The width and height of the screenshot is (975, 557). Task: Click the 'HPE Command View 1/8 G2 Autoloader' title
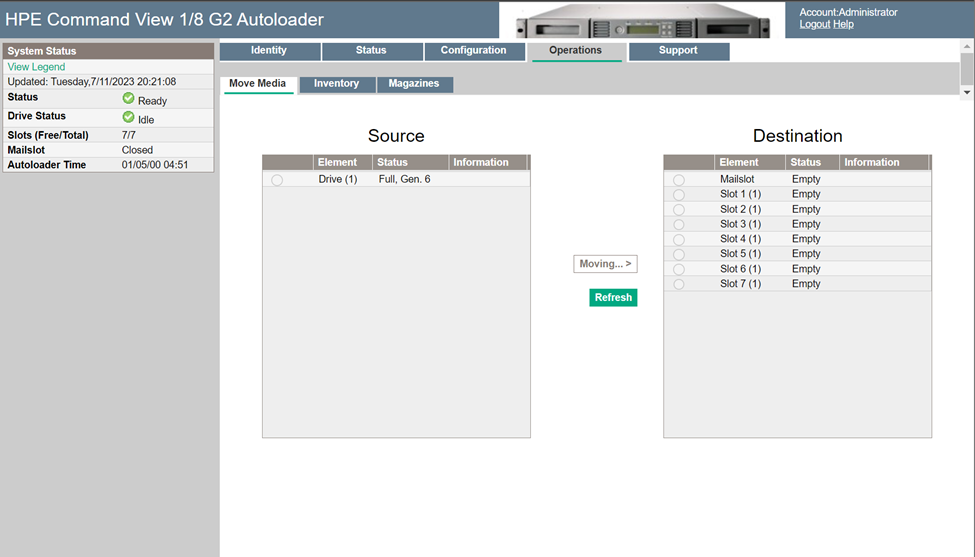164,19
